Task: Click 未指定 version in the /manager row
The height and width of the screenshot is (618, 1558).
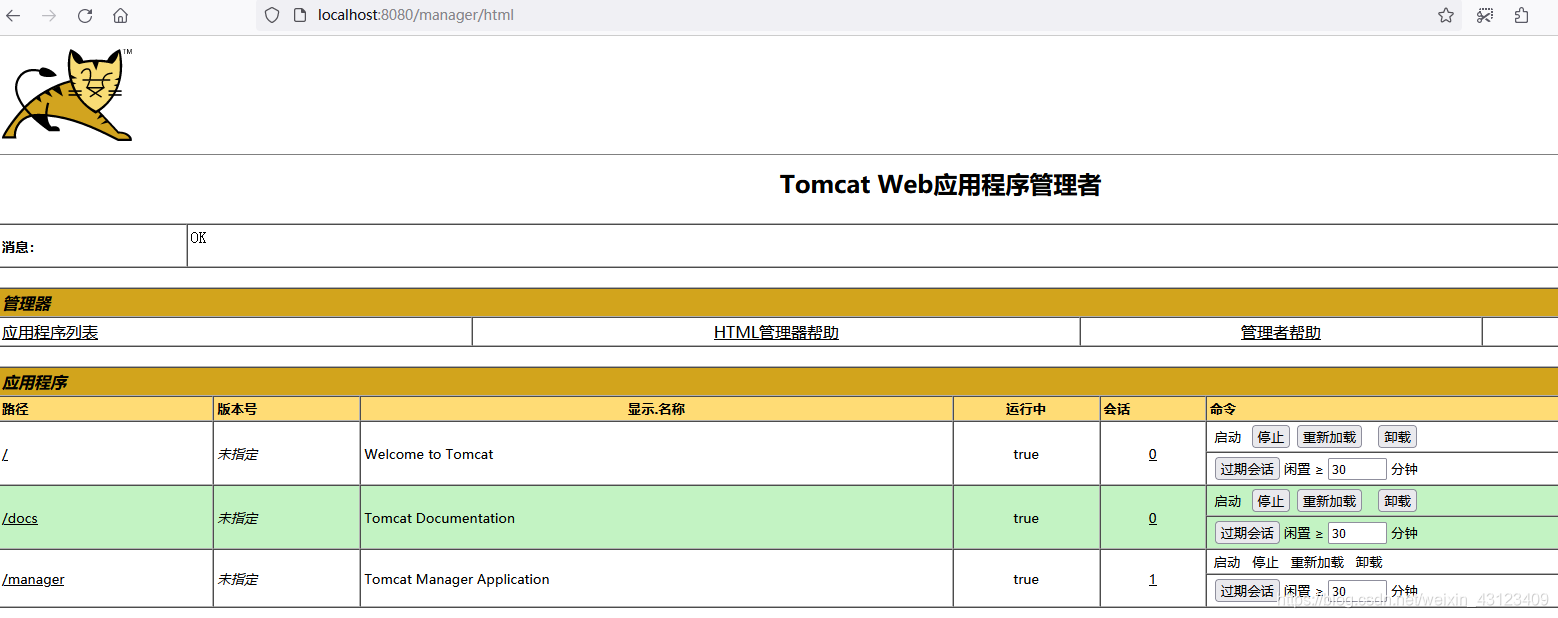Action: (237, 579)
